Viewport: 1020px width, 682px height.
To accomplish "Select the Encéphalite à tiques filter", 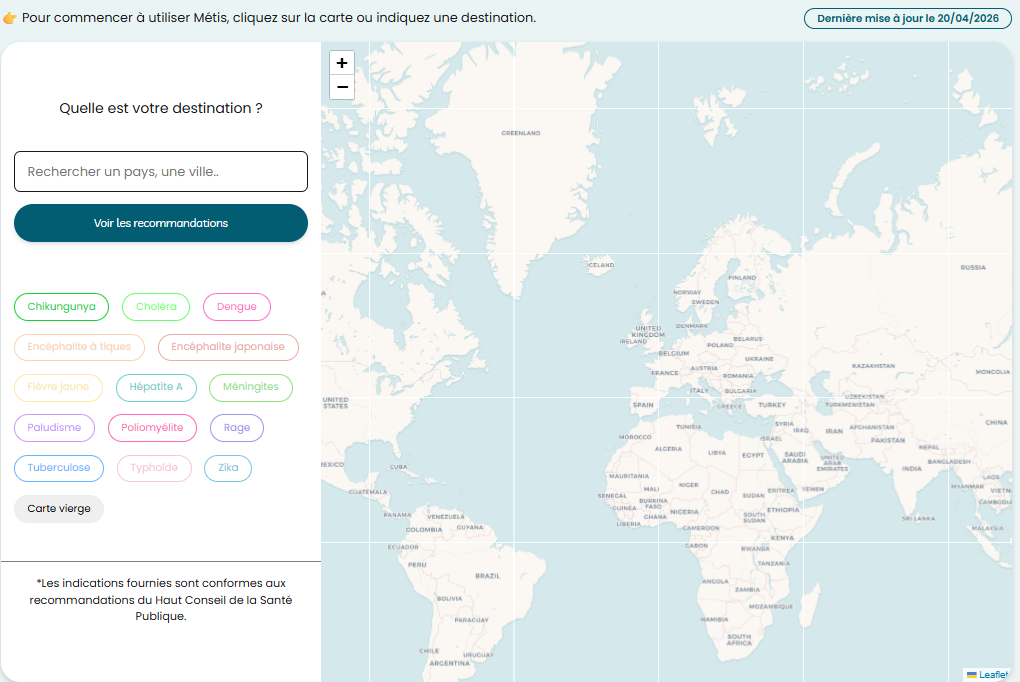I will pos(79,347).
